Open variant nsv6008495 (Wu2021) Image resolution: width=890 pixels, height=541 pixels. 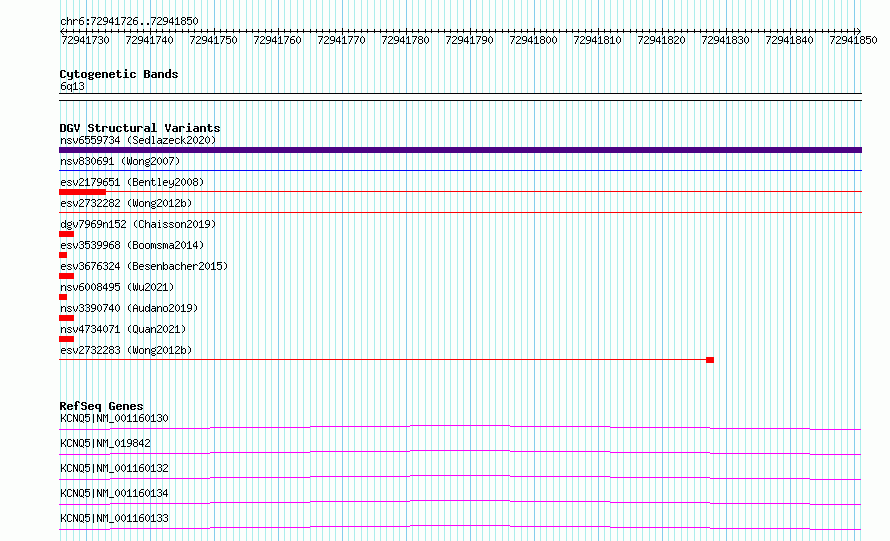117,287
